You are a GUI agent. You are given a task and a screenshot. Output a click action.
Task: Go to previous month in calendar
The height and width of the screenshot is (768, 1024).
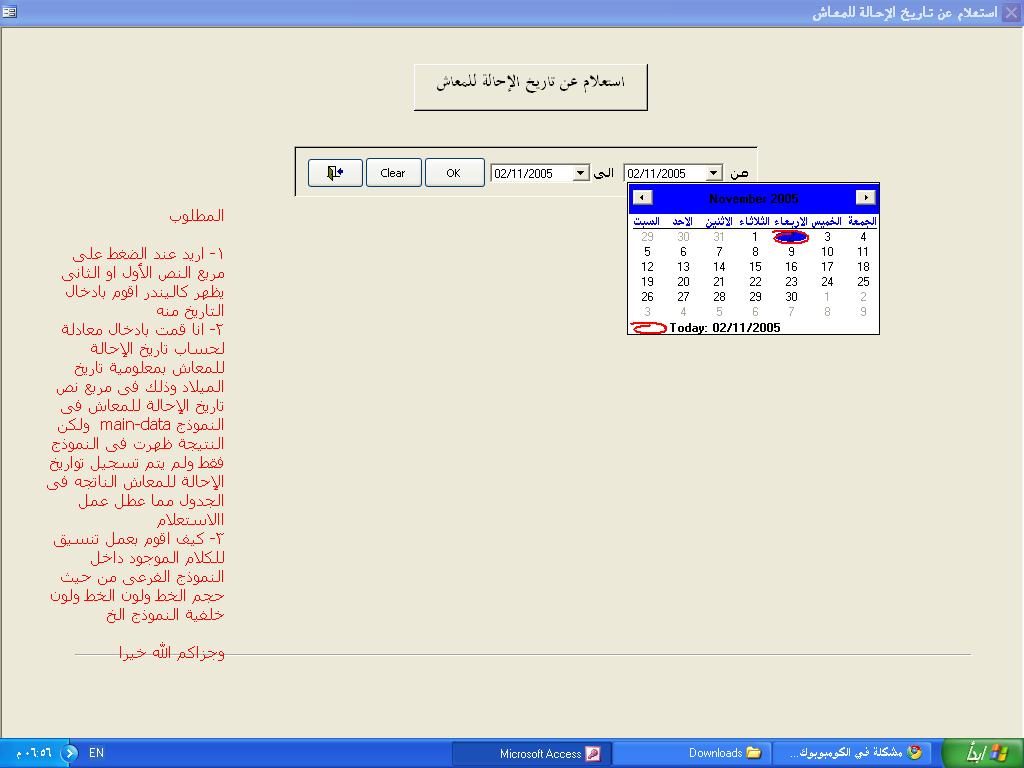[x=643, y=197]
